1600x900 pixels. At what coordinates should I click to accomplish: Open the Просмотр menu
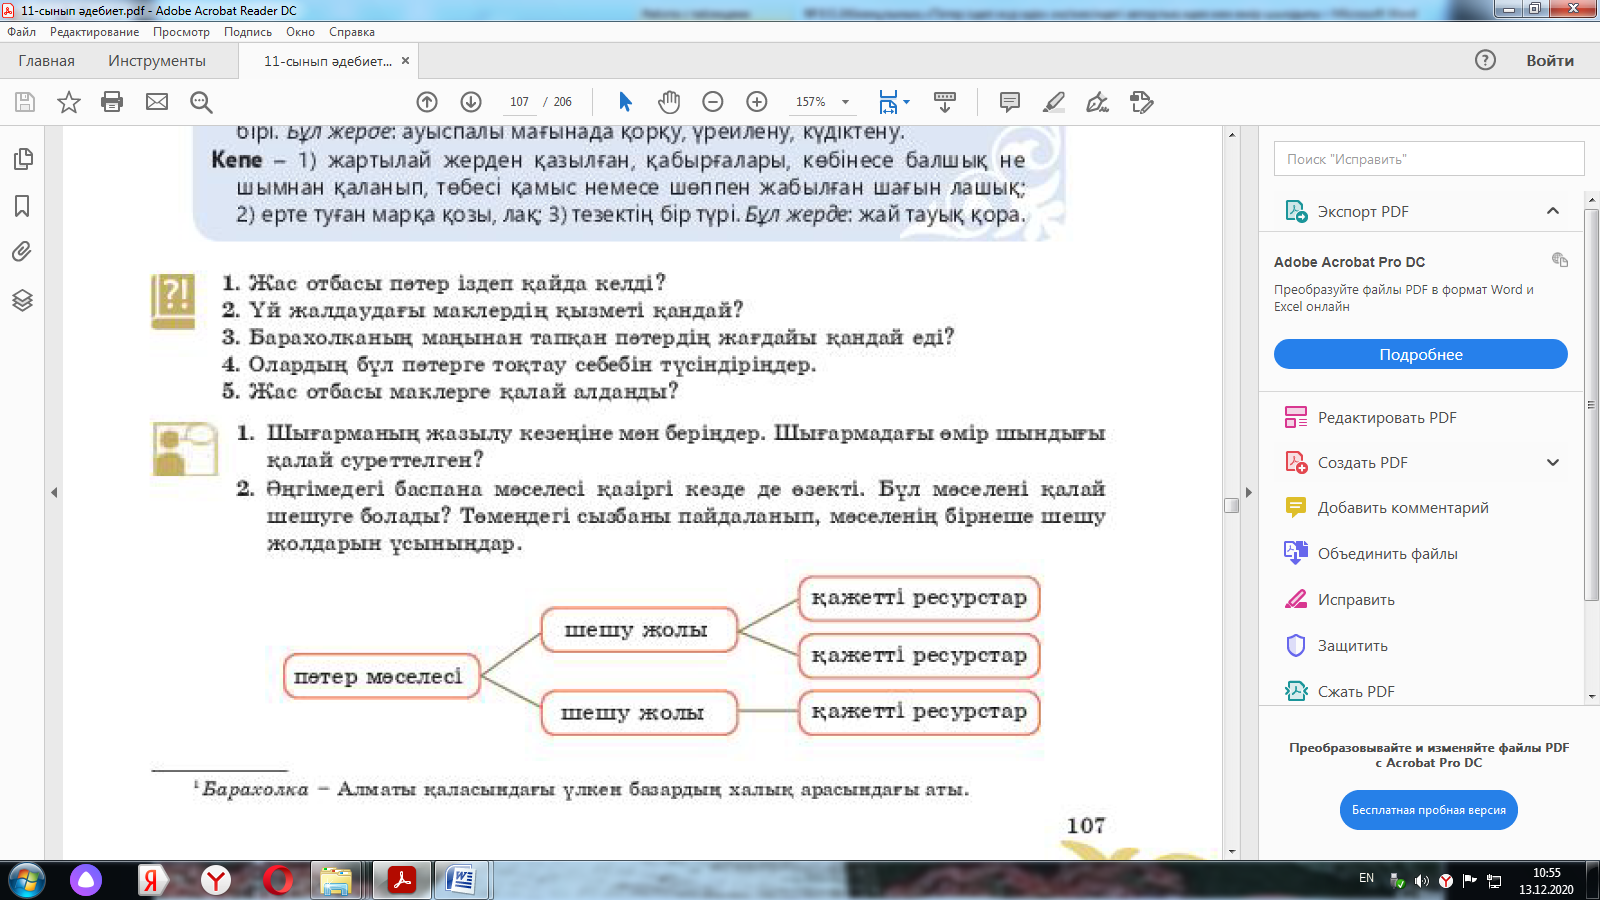181,32
